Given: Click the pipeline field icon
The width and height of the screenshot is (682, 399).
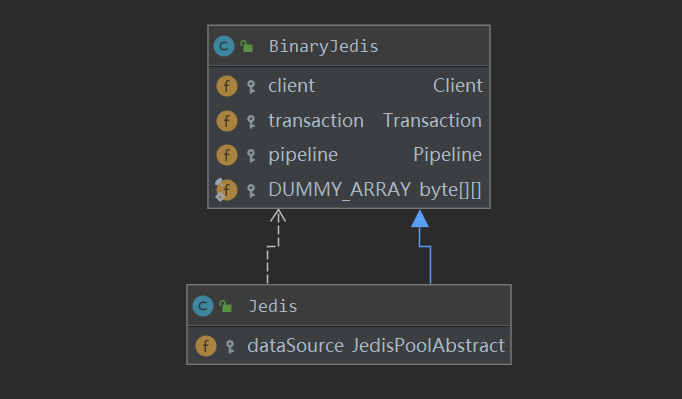Looking at the screenshot, I should click(227, 155).
